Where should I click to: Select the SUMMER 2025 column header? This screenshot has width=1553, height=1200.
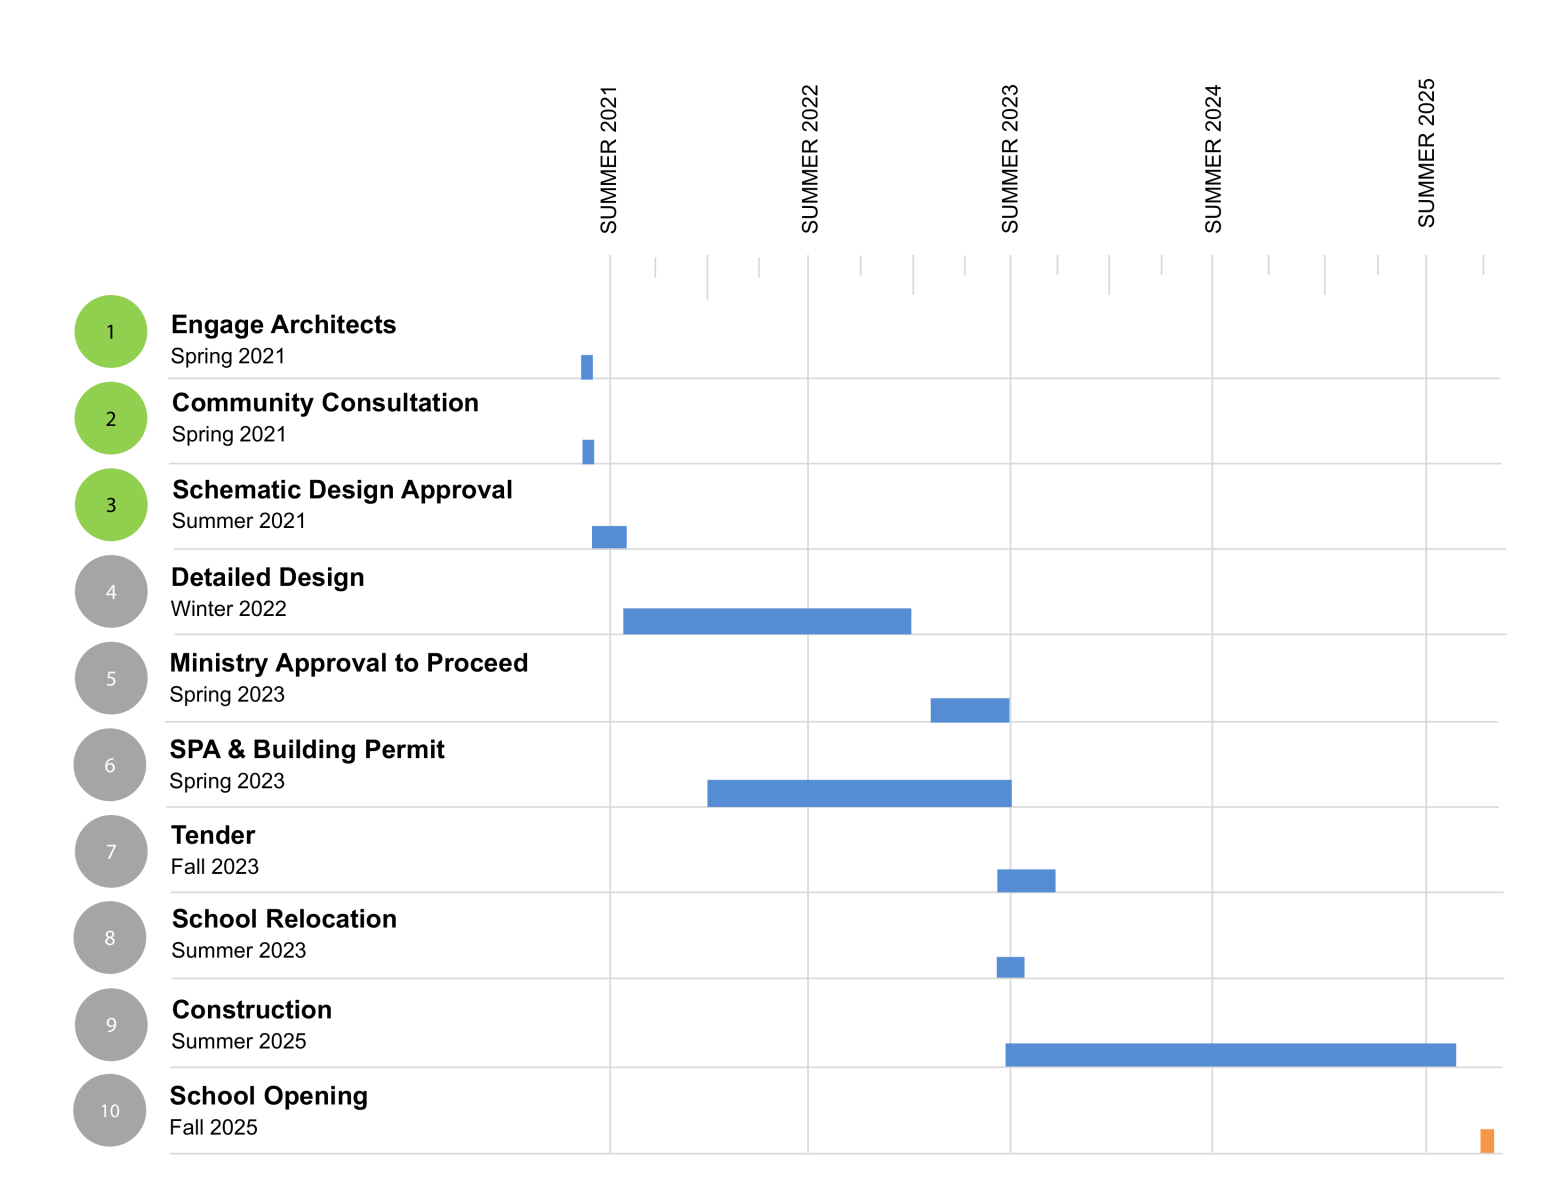click(x=1427, y=153)
